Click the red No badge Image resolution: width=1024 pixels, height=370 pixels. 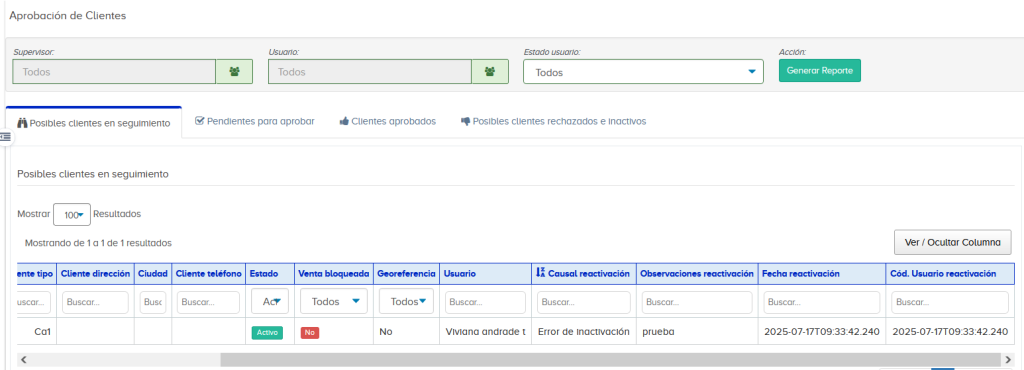[x=310, y=332]
